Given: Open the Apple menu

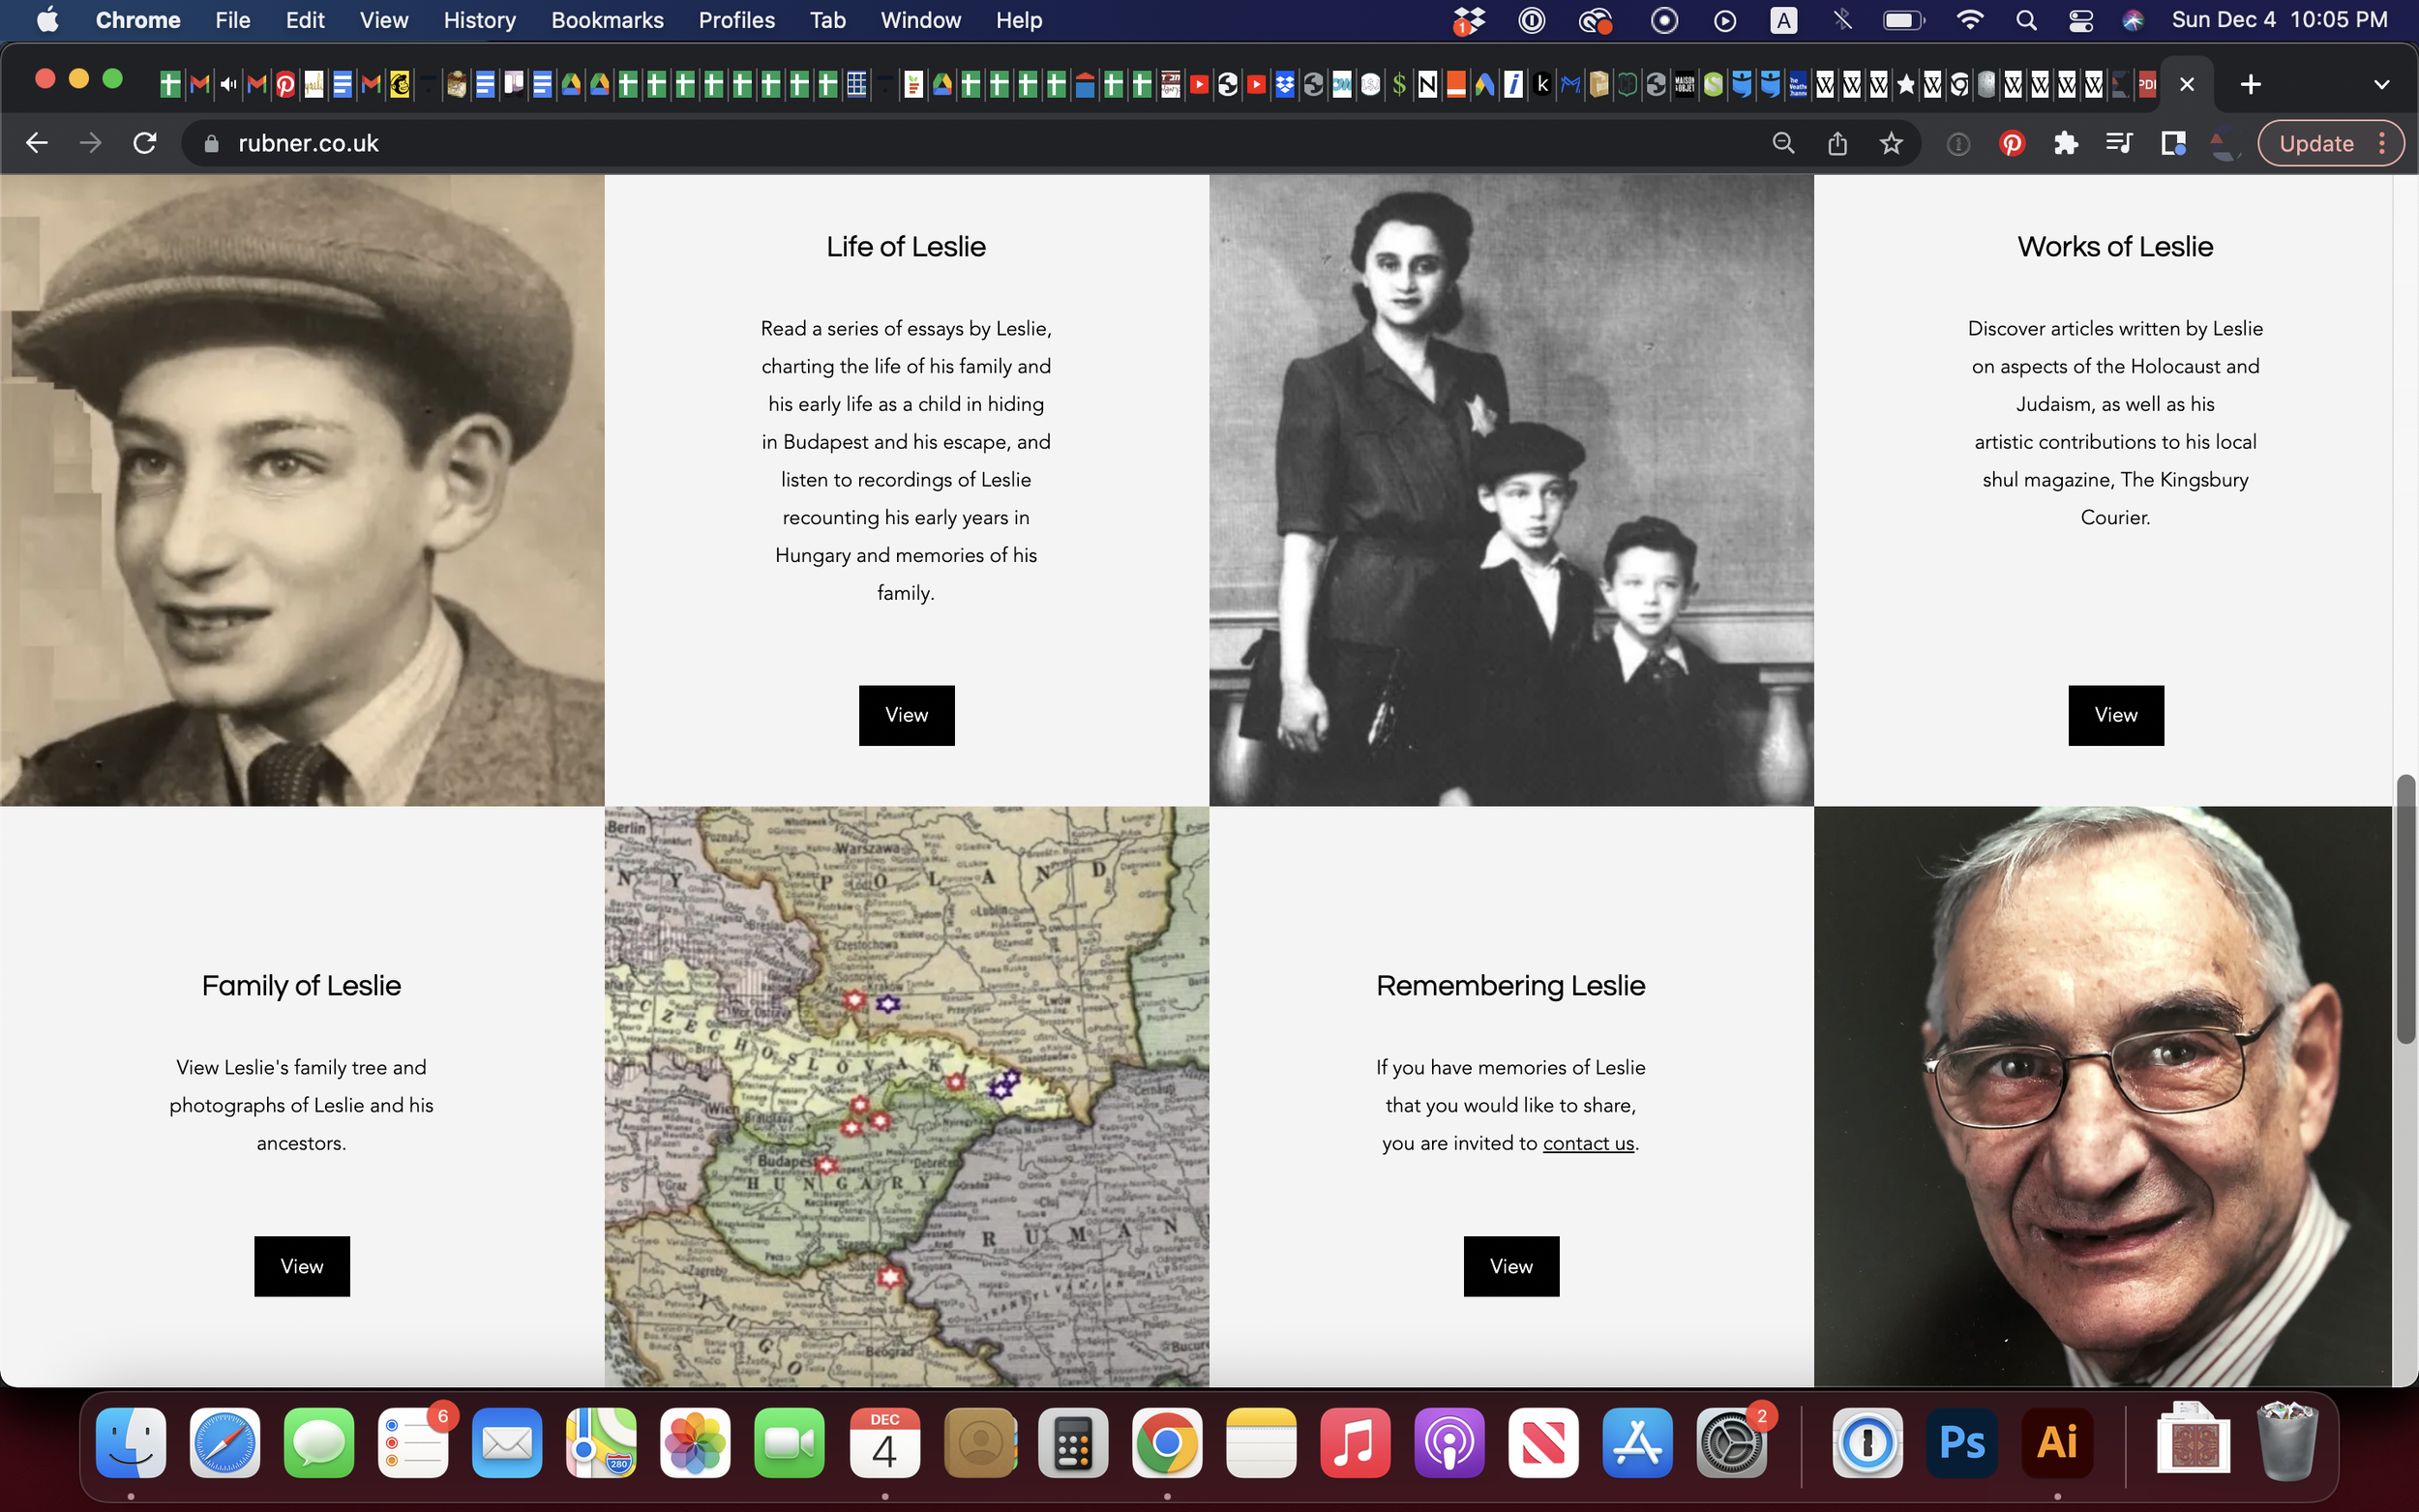Looking at the screenshot, I should tap(47, 20).
